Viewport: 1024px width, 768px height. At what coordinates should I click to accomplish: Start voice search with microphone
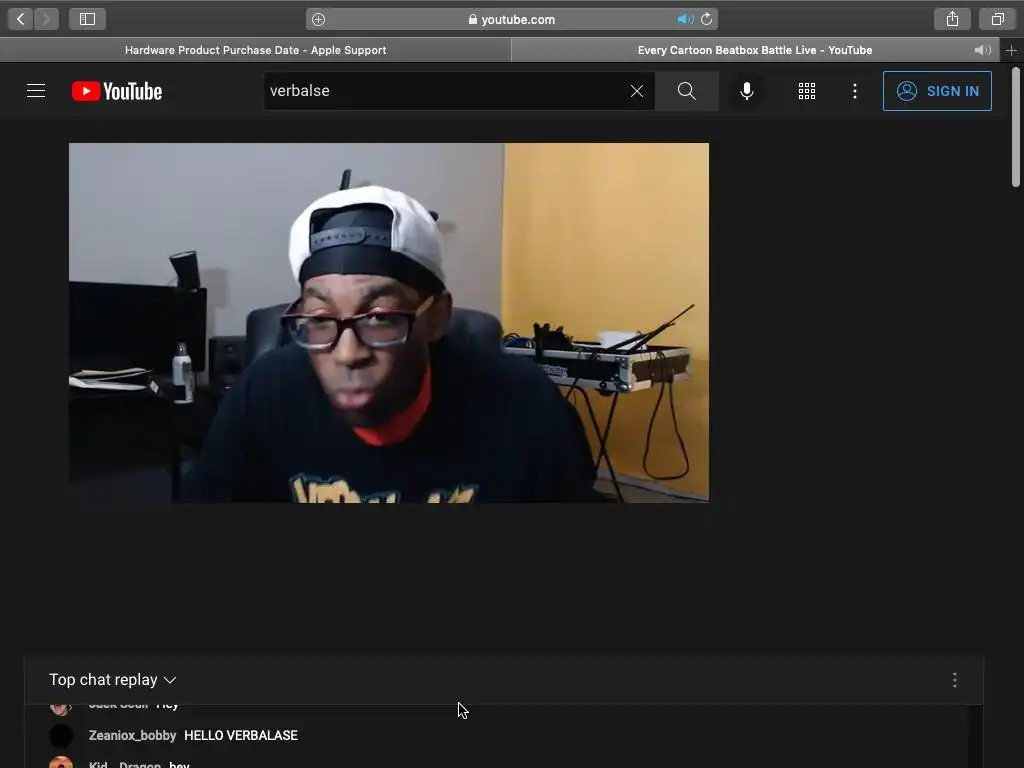coord(747,91)
